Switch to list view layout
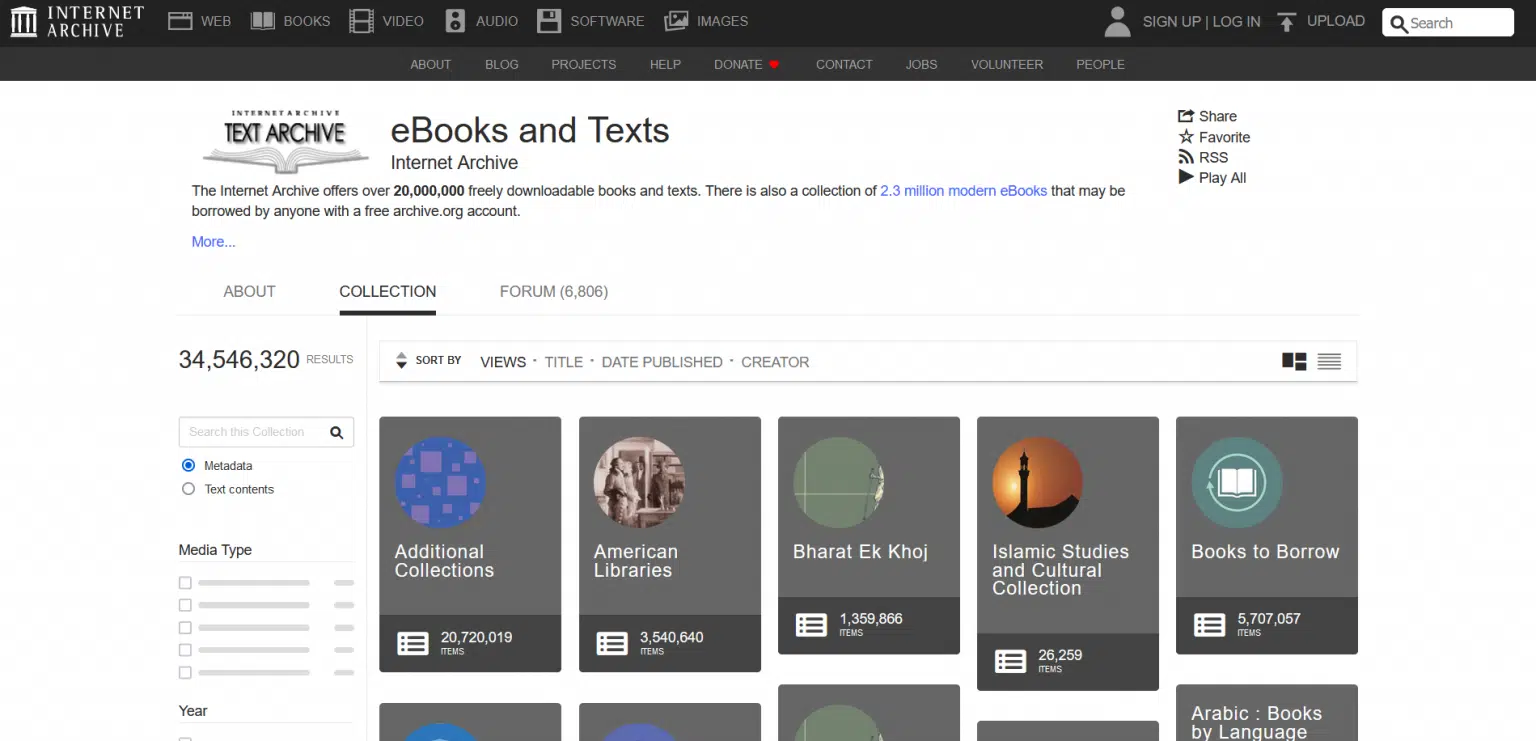Image resolution: width=1536 pixels, height=741 pixels. [1329, 361]
